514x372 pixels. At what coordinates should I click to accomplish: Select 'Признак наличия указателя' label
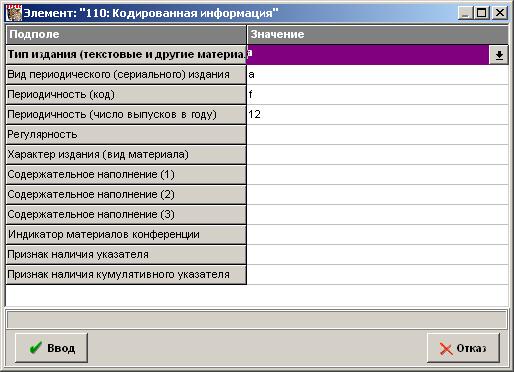pos(126,255)
